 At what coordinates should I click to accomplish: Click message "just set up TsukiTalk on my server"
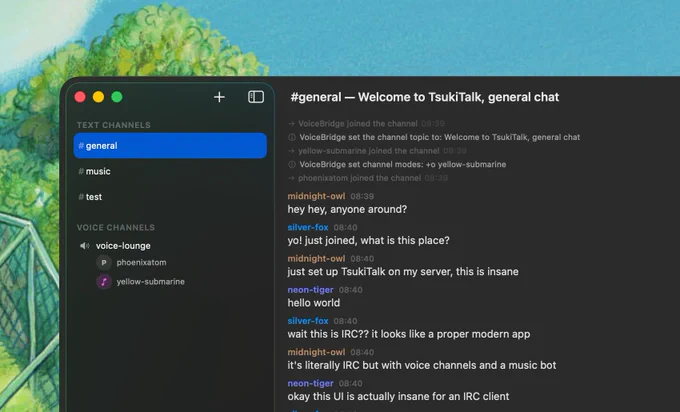tap(403, 272)
